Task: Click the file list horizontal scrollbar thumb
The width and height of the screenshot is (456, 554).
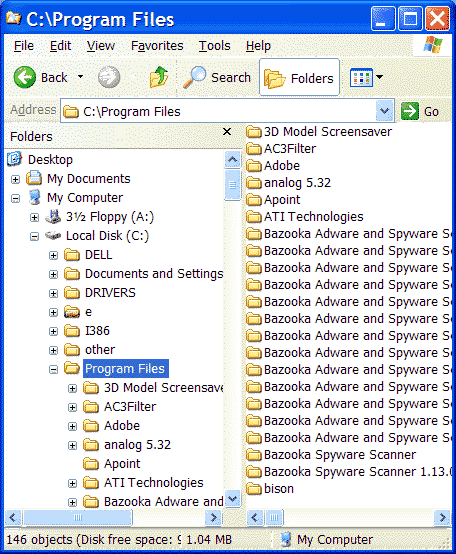Action: 274,518
